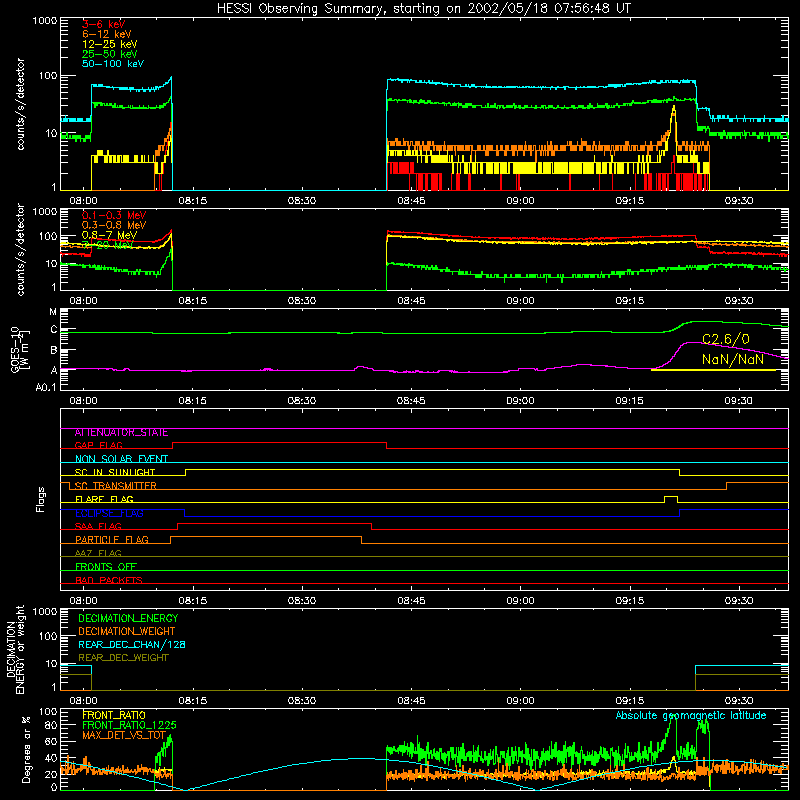Image resolution: width=800 pixels, height=800 pixels.
Task: Click the MAX_DET_VS_TOT legend label
Action: 124,735
